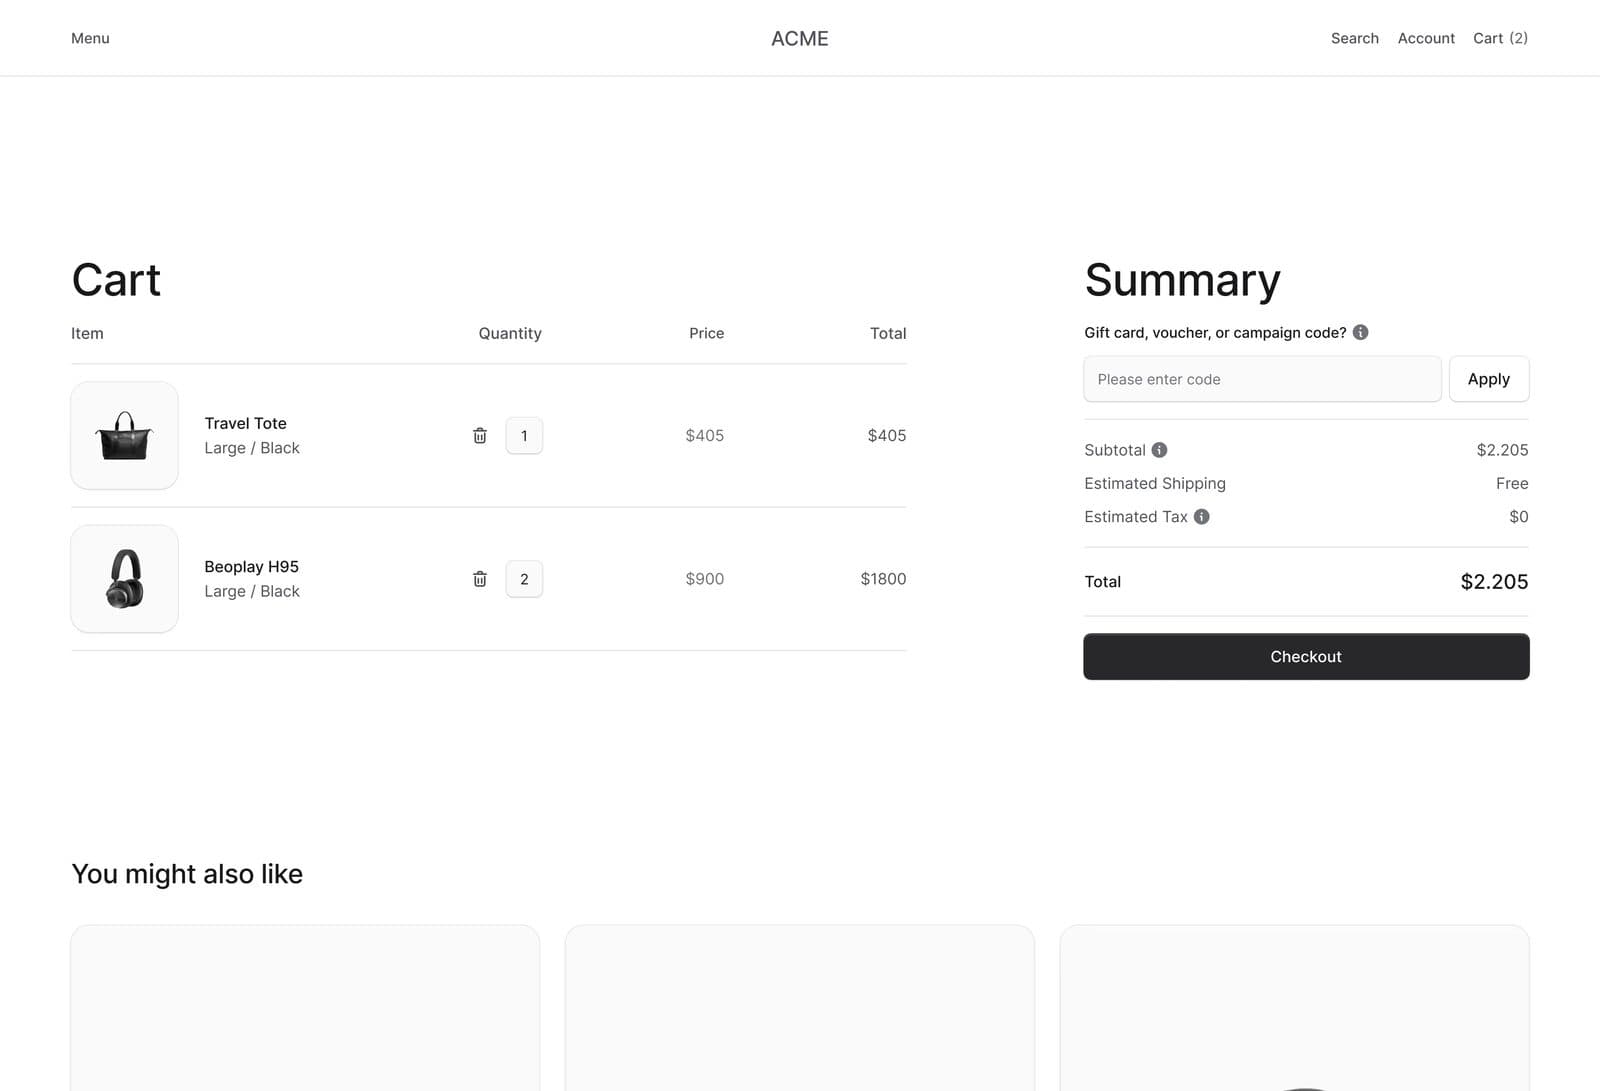Click the Estimated Shipping label
This screenshot has height=1091, width=1600.
(1155, 483)
